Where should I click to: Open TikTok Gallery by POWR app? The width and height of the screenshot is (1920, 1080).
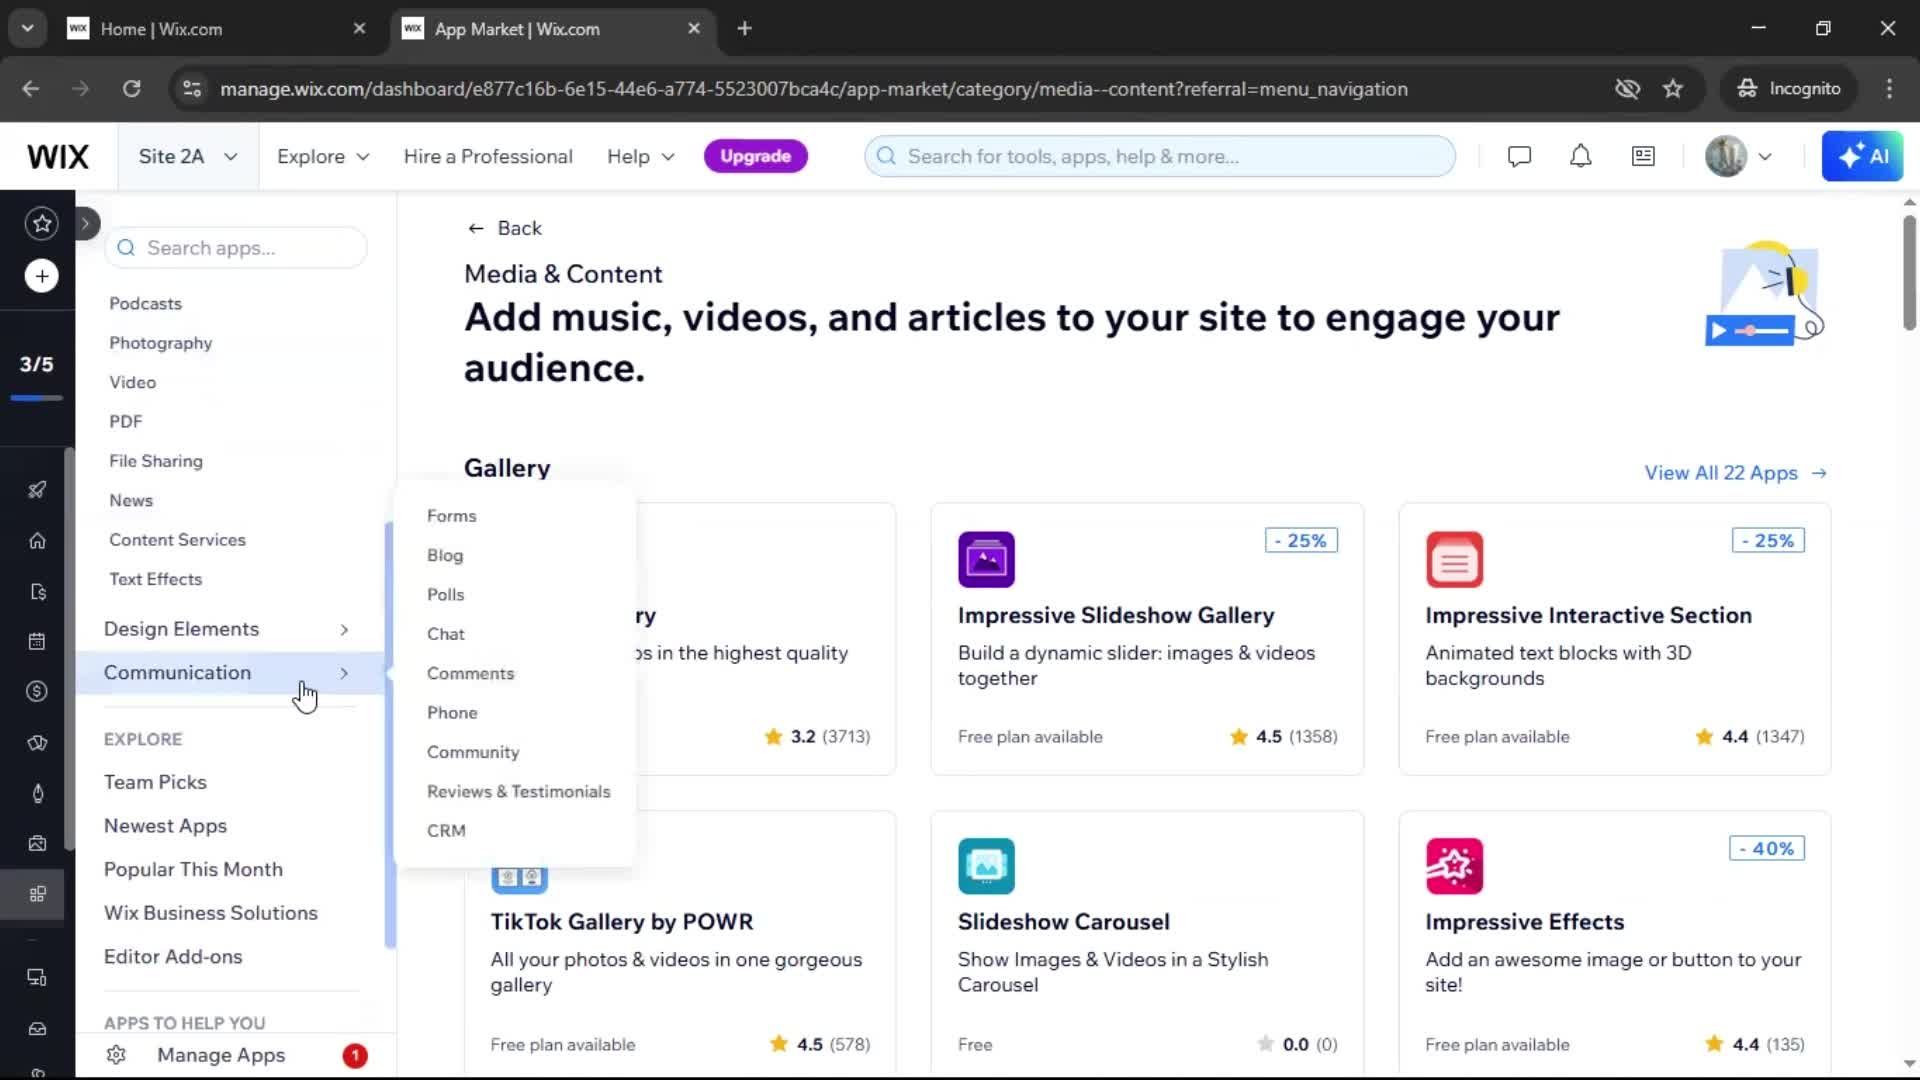(621, 922)
